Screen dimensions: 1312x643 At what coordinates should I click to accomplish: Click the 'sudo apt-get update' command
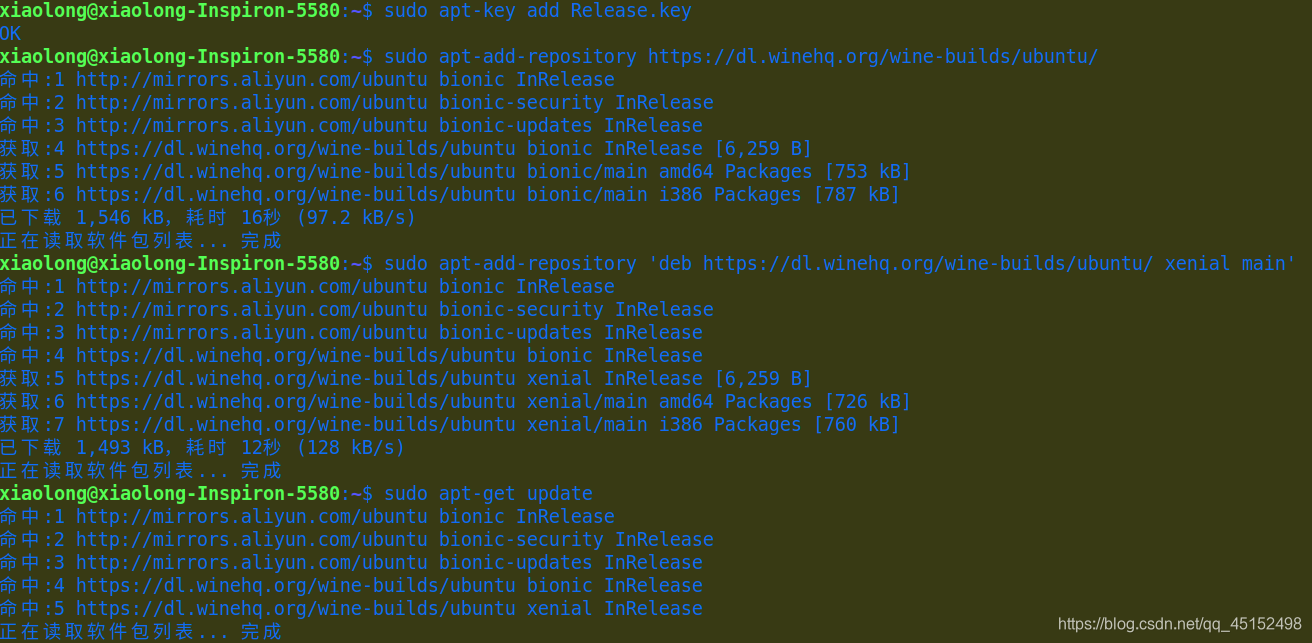pos(488,494)
